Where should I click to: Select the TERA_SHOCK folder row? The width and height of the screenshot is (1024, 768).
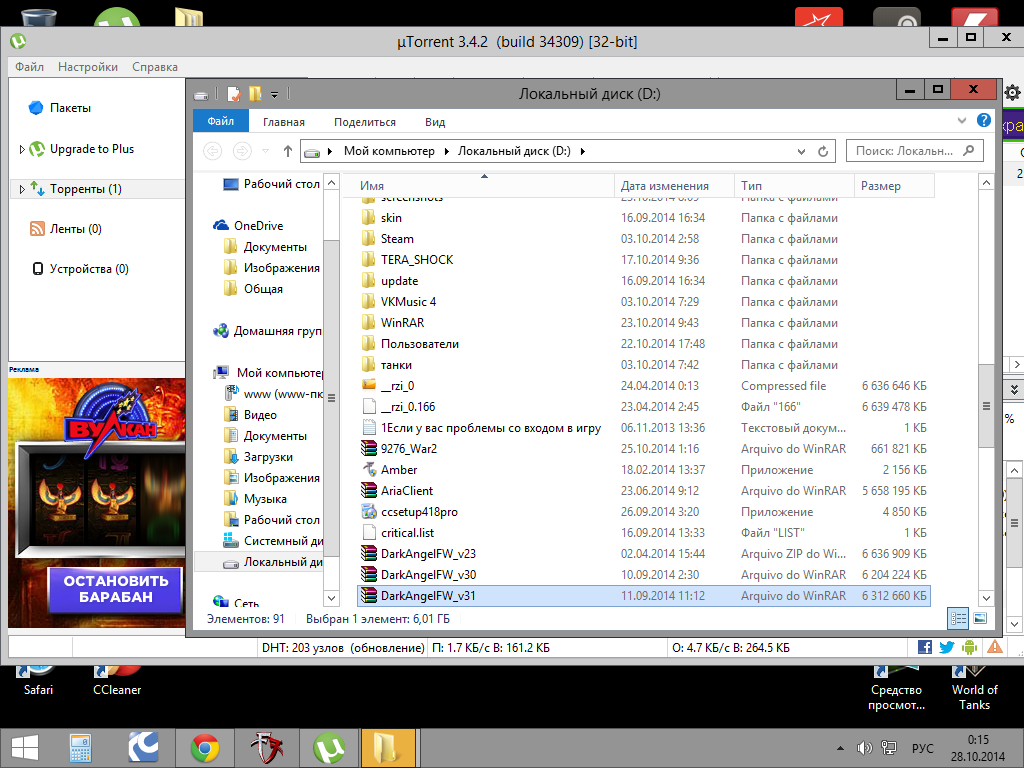pyautogui.click(x=644, y=260)
